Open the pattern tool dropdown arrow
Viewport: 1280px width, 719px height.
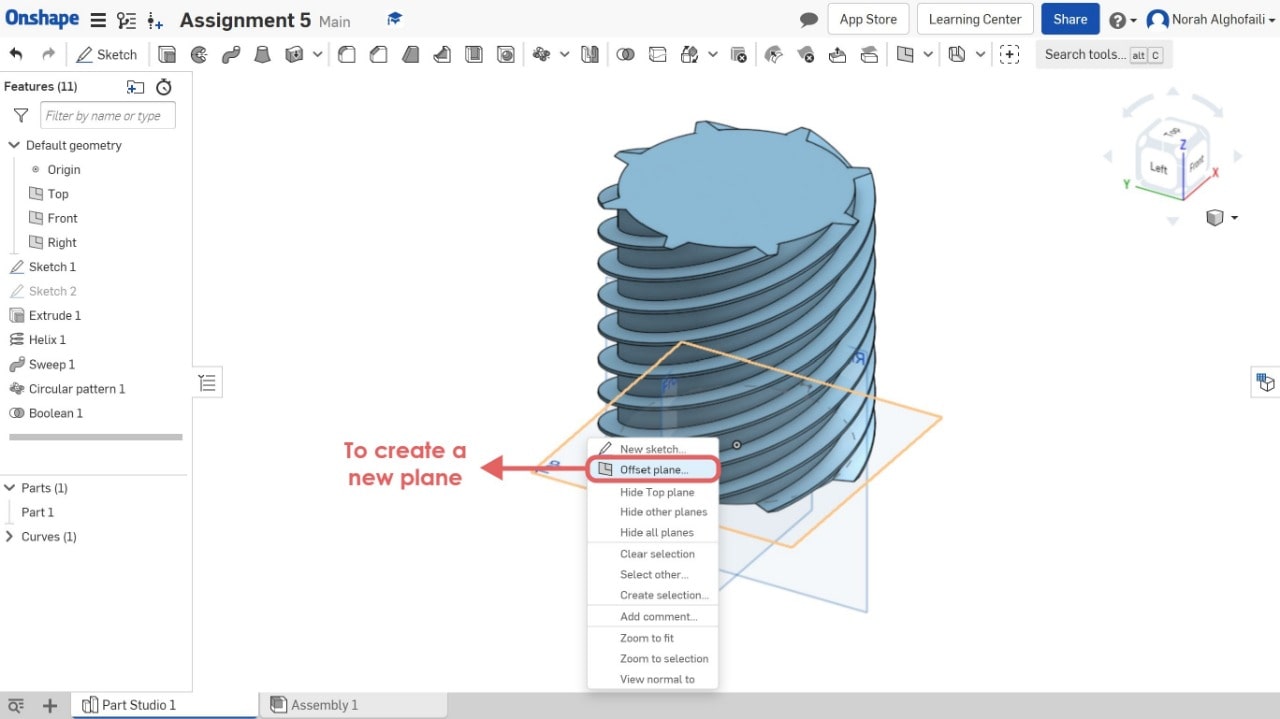pos(565,55)
